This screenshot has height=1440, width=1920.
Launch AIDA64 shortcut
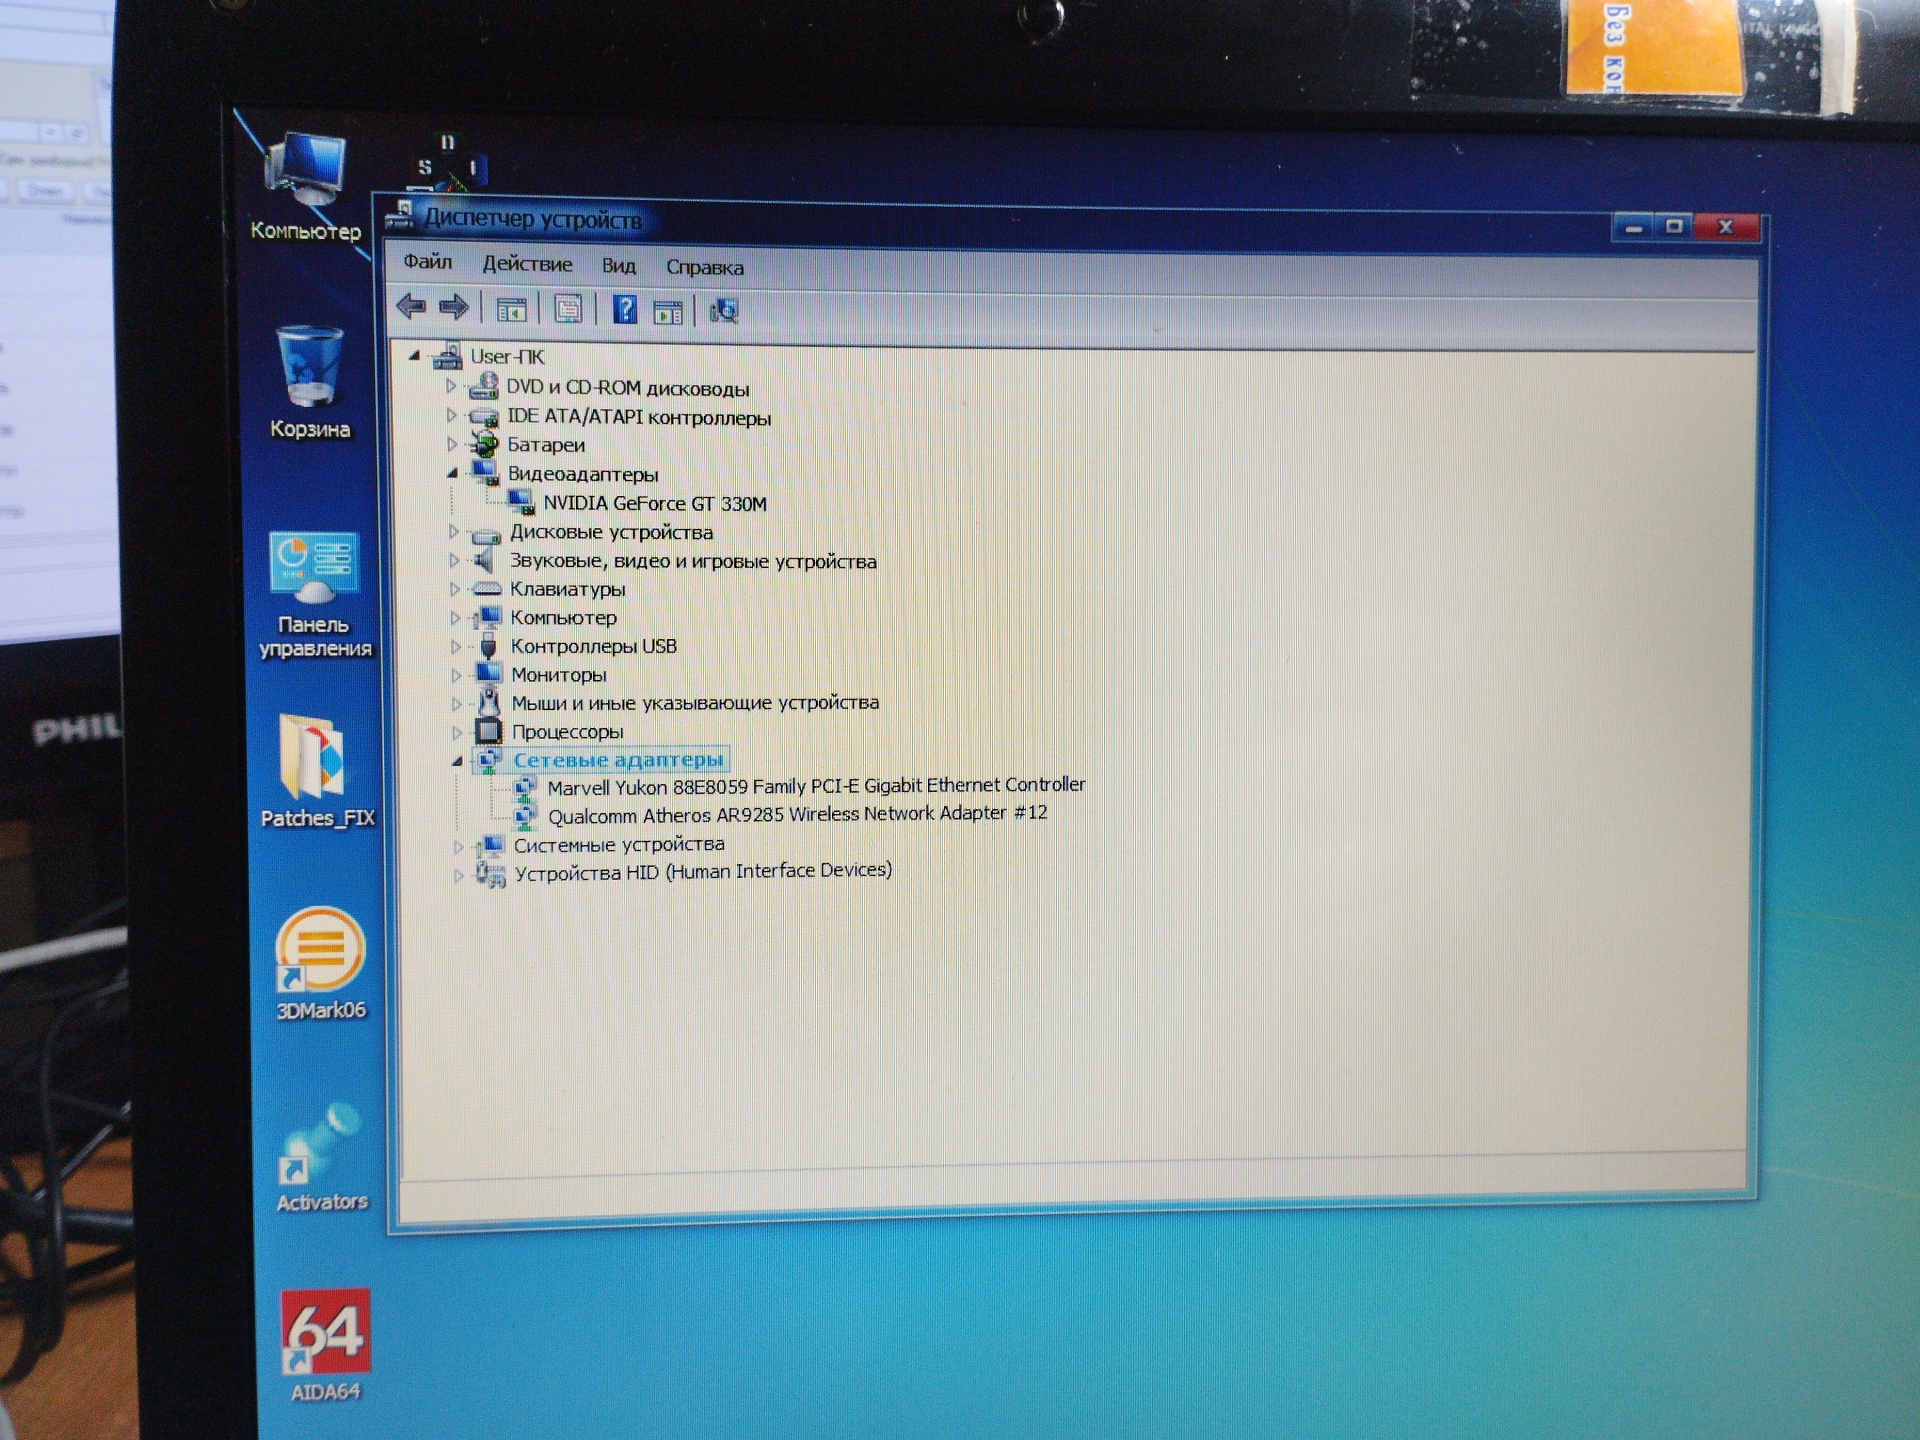pyautogui.click(x=326, y=1346)
